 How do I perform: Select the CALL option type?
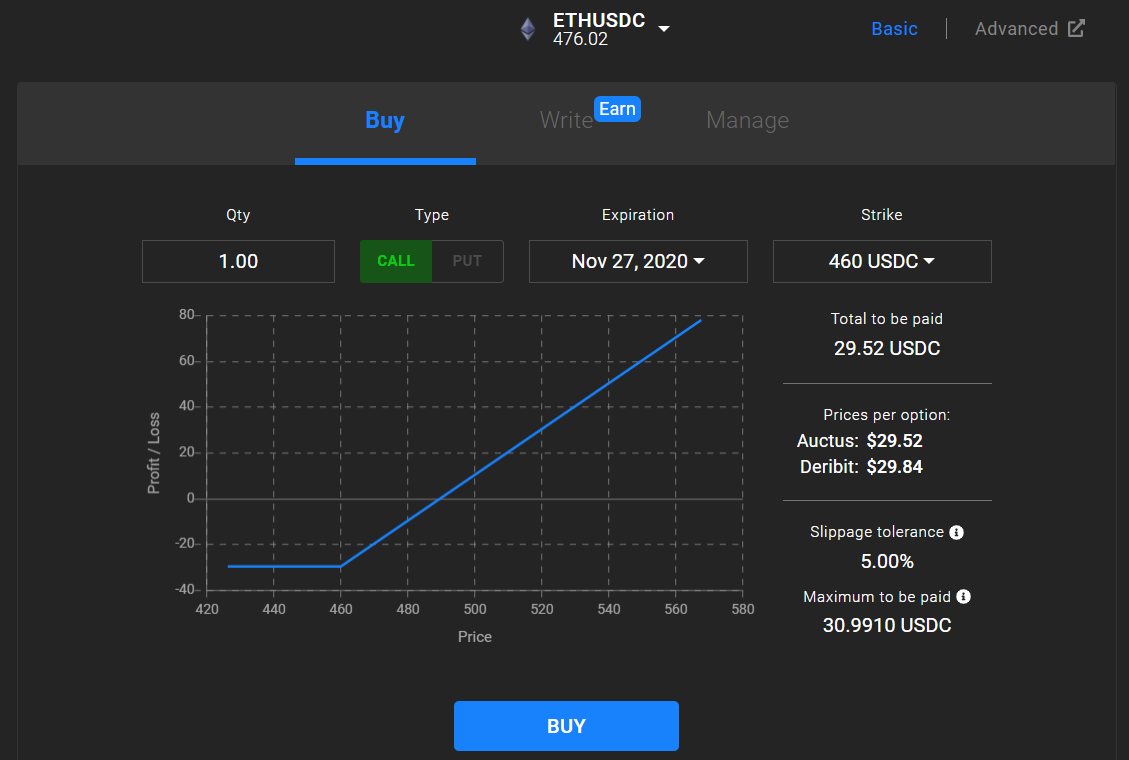click(396, 261)
